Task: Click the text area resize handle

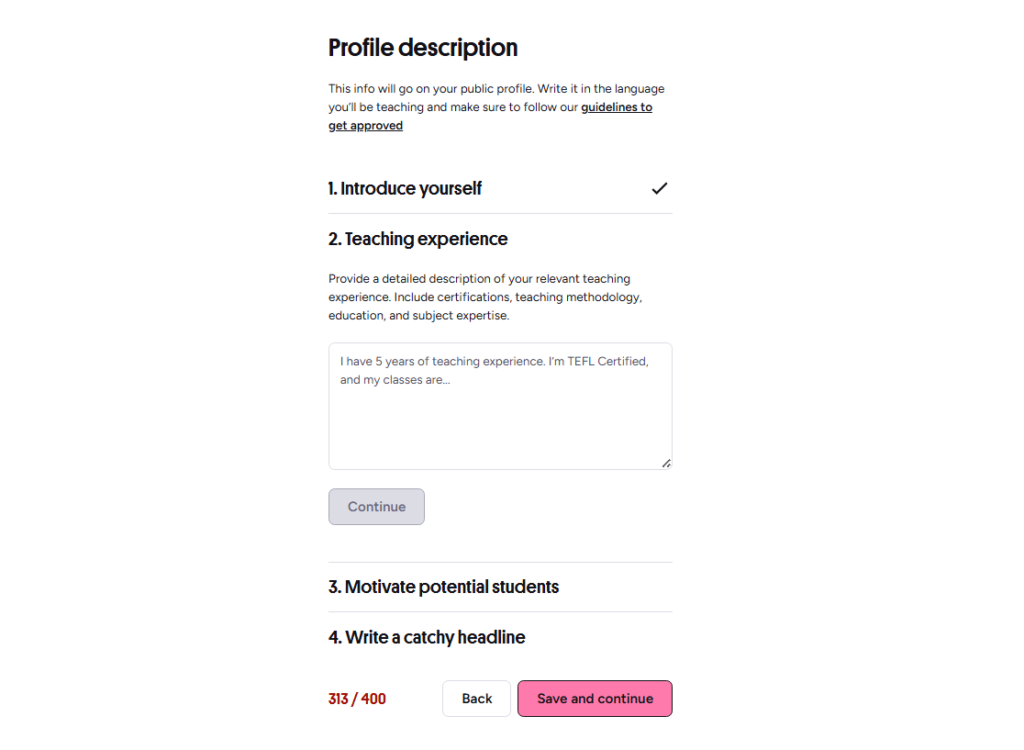Action: coord(665,463)
